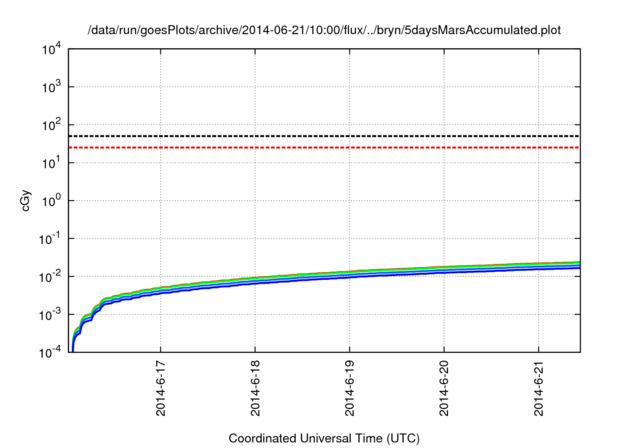Image resolution: width=640 pixels, height=448 pixels.
Task: Click the 2014-6-21 date tick label
Action: pyautogui.click(x=538, y=388)
